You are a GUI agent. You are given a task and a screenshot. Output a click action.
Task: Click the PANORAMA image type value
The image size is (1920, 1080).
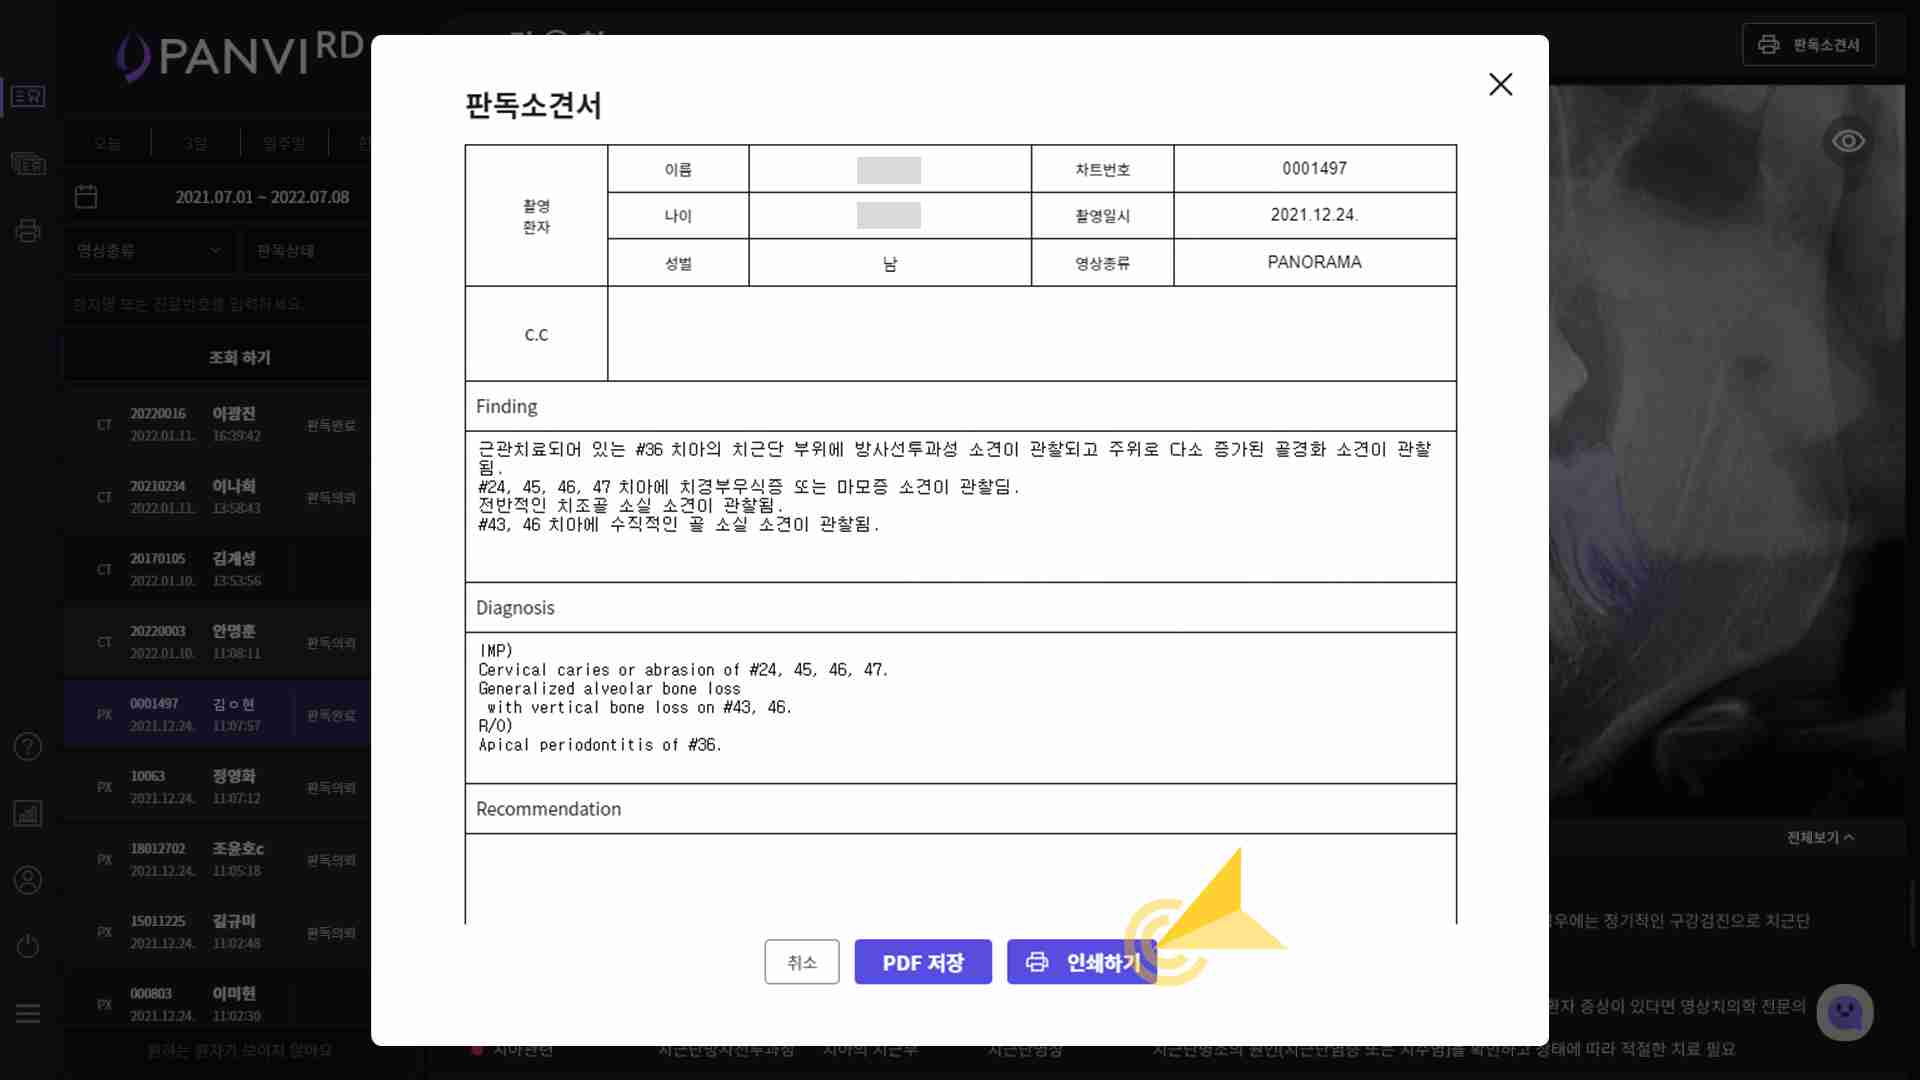(1314, 262)
